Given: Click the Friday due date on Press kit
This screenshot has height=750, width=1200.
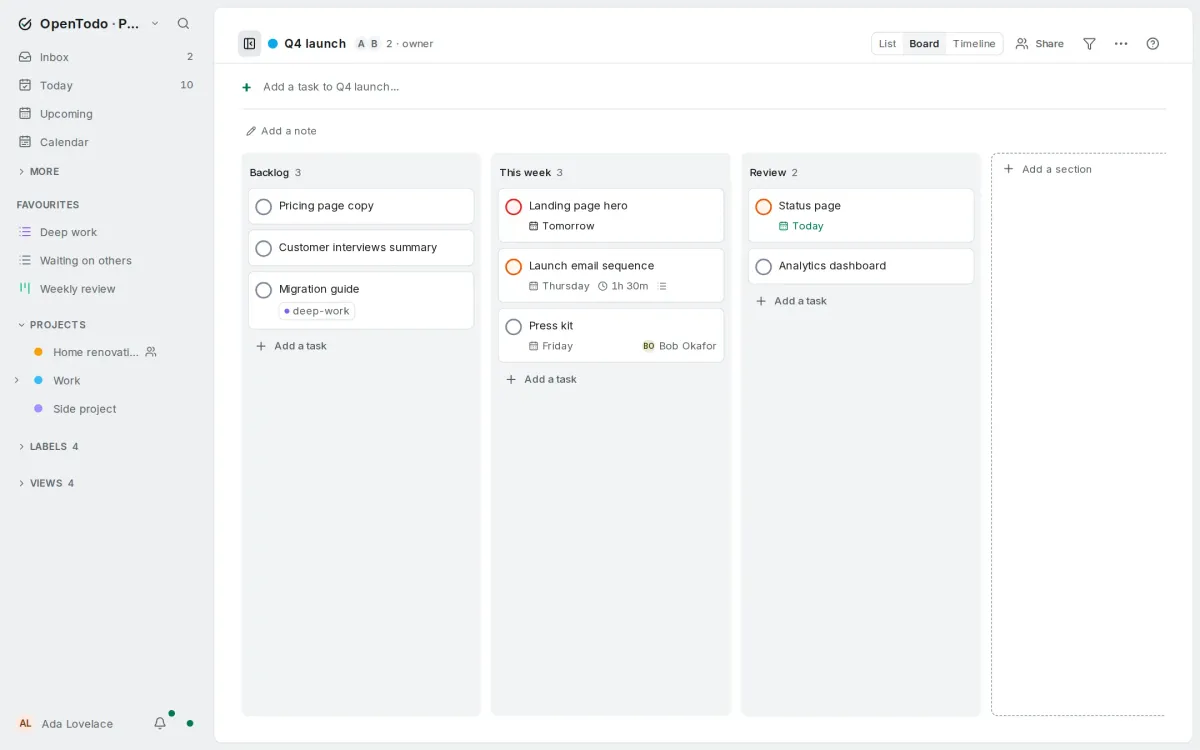Looking at the screenshot, I should pos(551,346).
